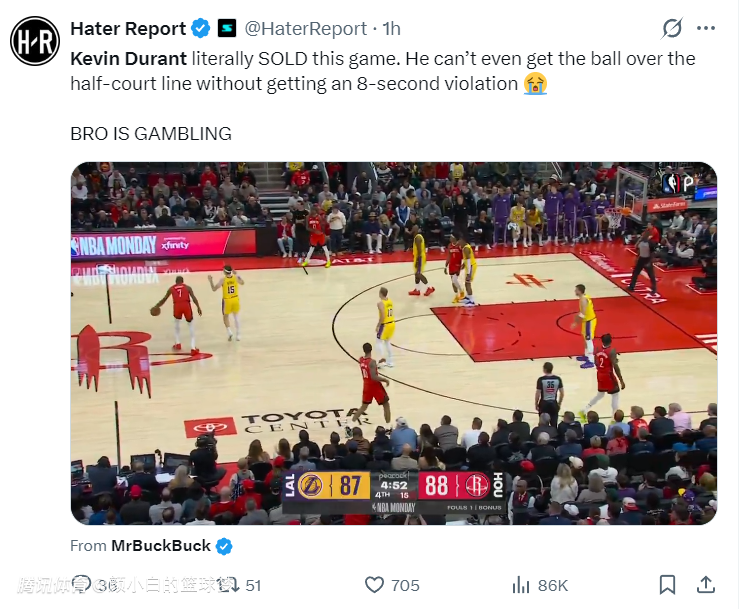This screenshot has width=741, height=609.
Task: Open the reply comment icon
Action: 83,584
